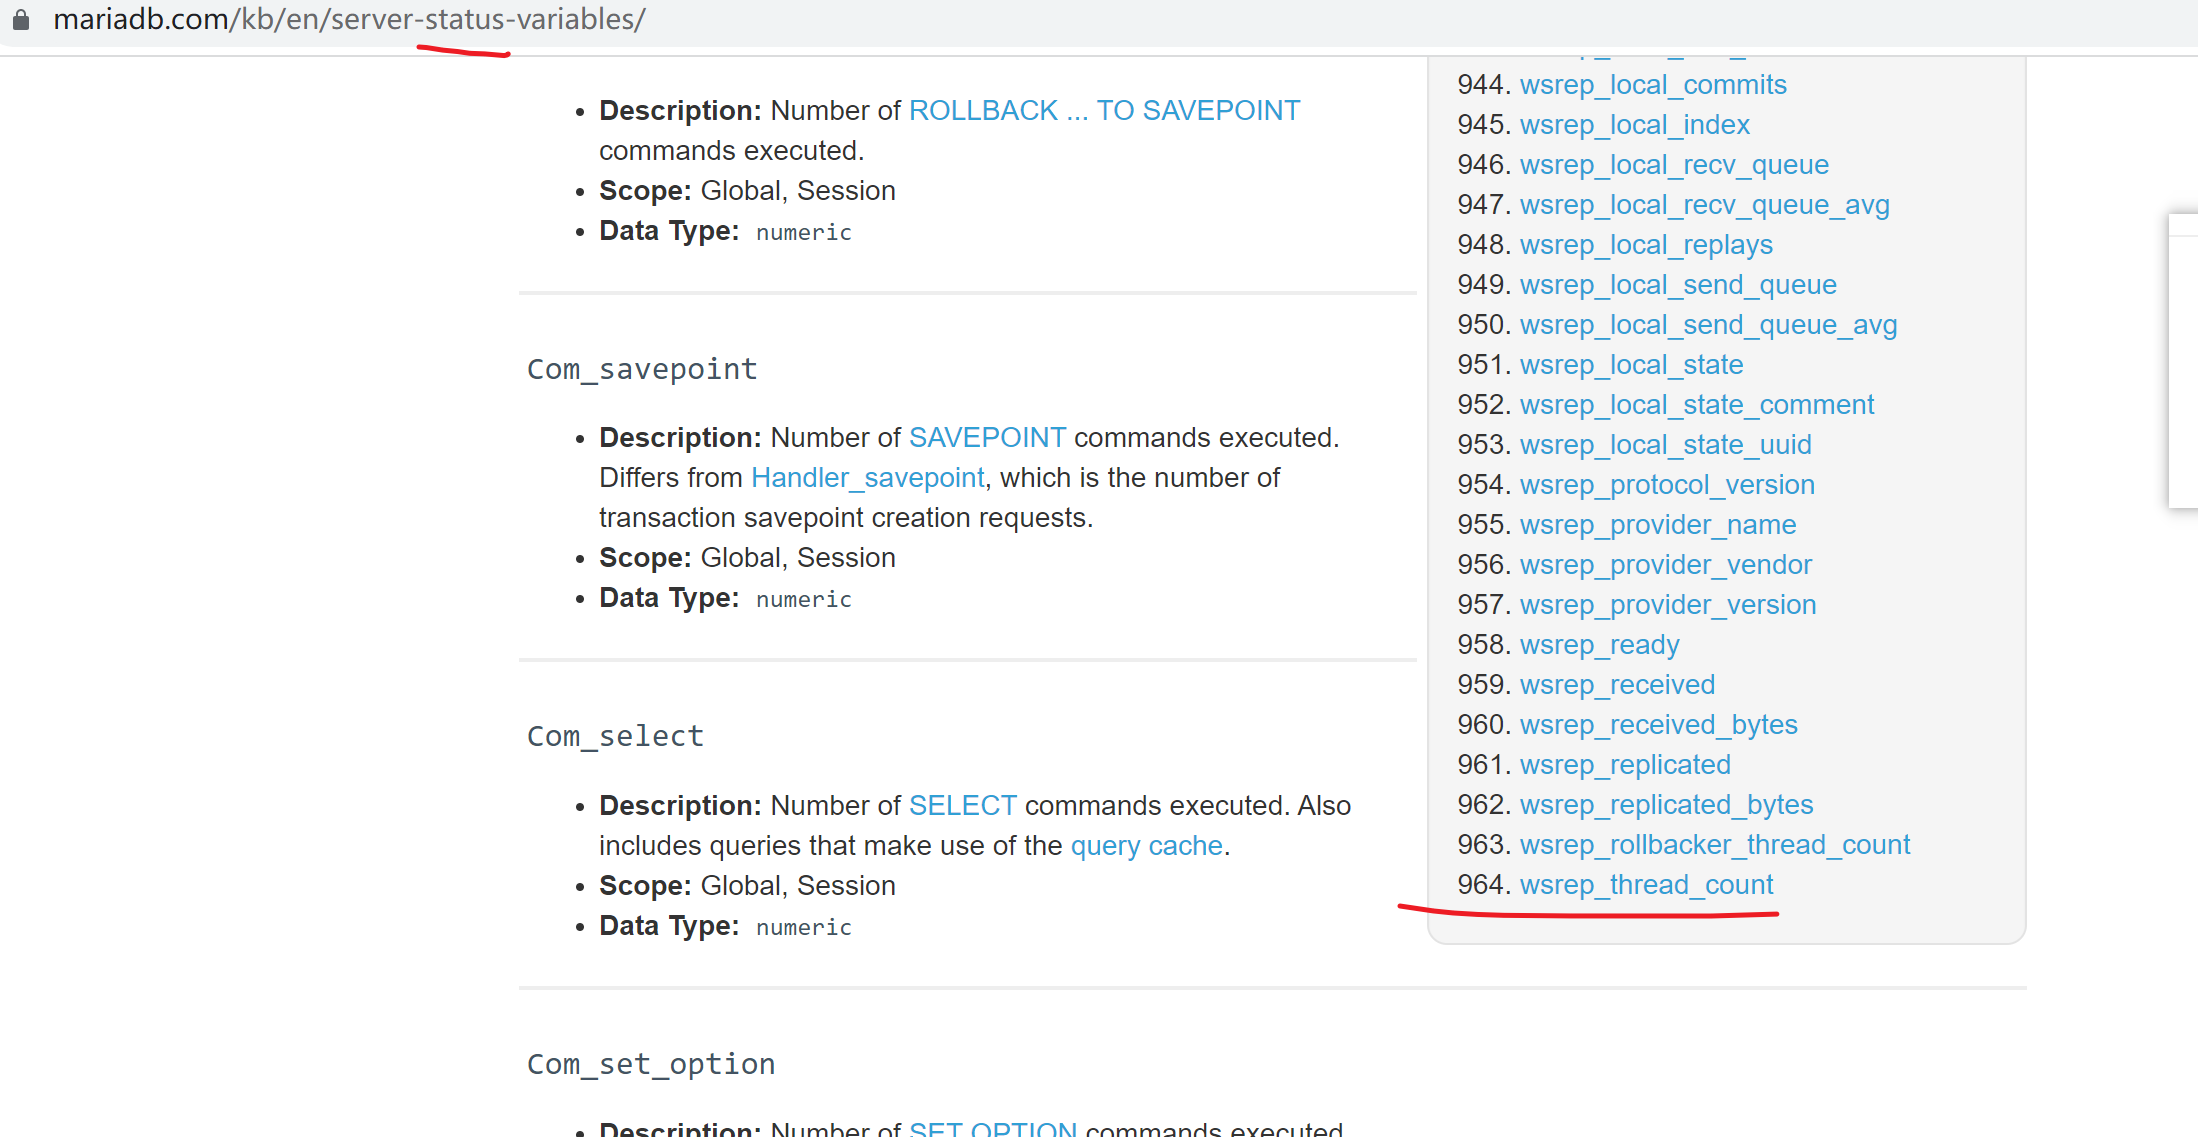Go to wsrep_local_recv_queue_avg entry
2198x1137 pixels.
point(1704,205)
